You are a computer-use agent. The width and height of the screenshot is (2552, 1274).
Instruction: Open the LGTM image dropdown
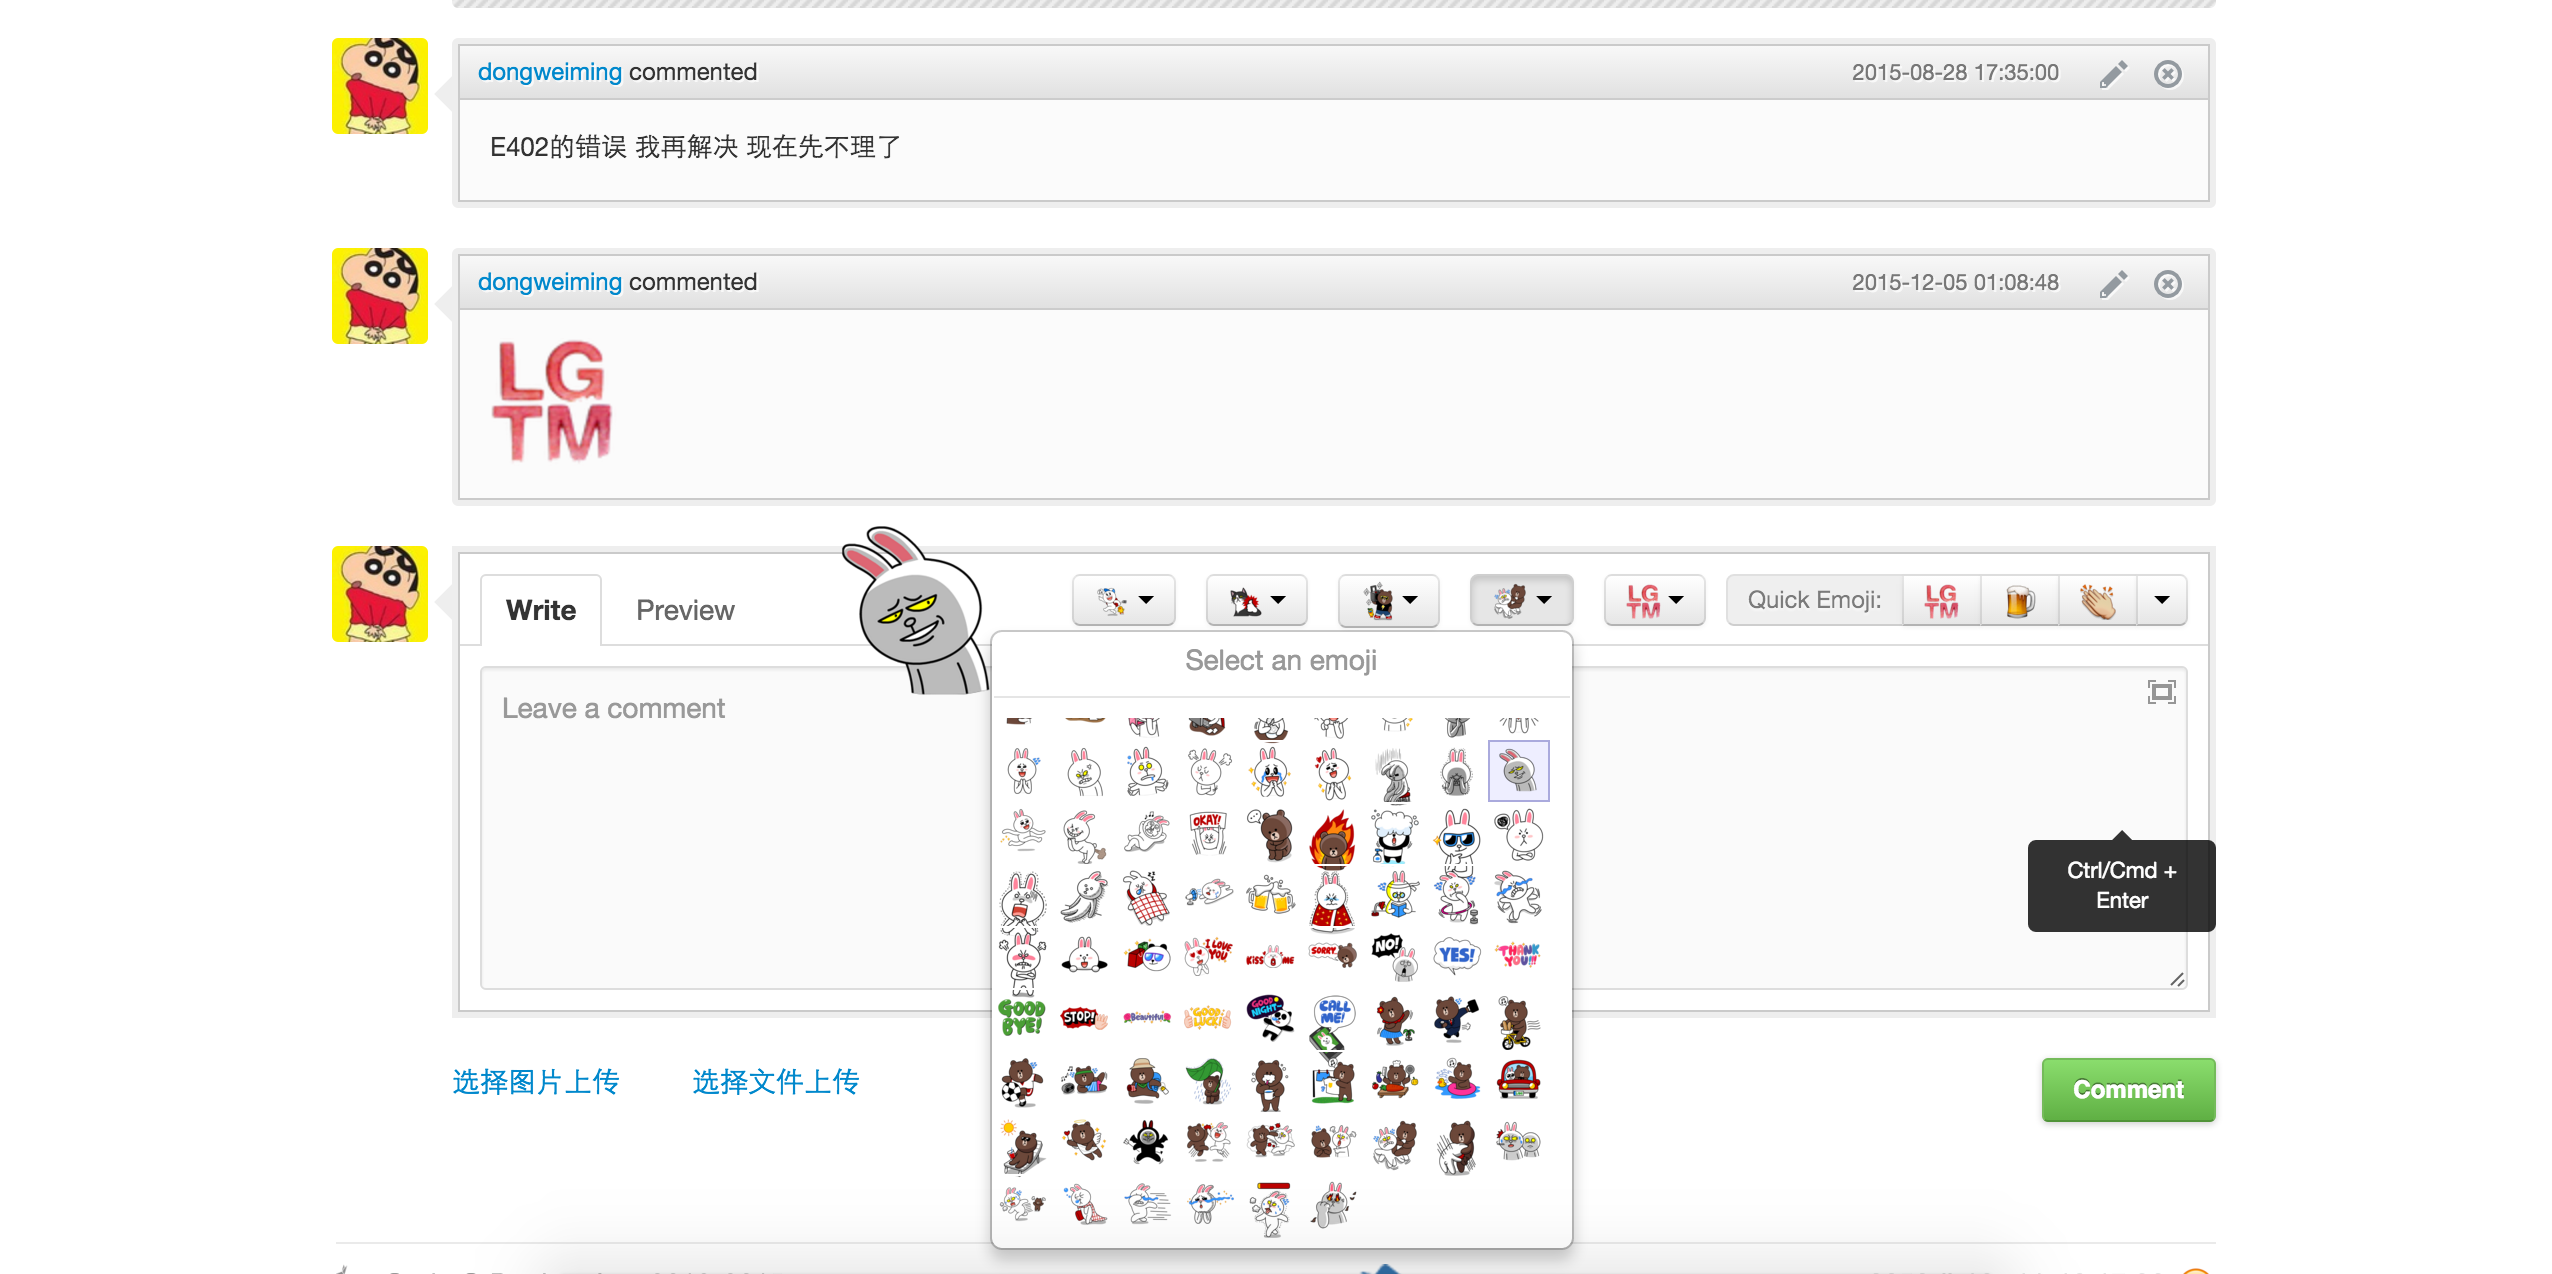click(x=1654, y=600)
